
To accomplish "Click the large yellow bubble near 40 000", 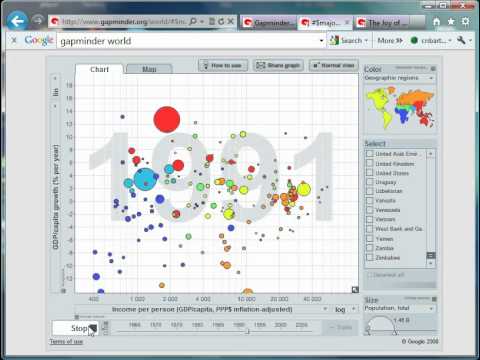I will [304, 189].
